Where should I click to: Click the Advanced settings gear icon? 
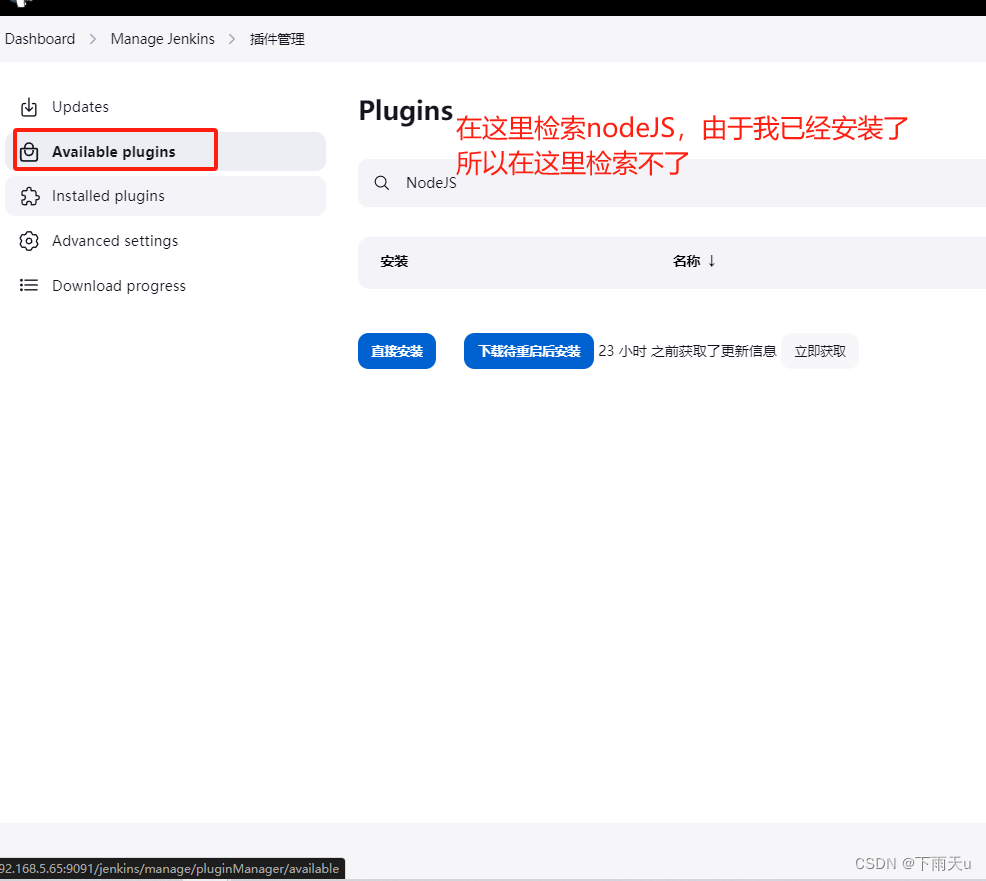tap(29, 241)
